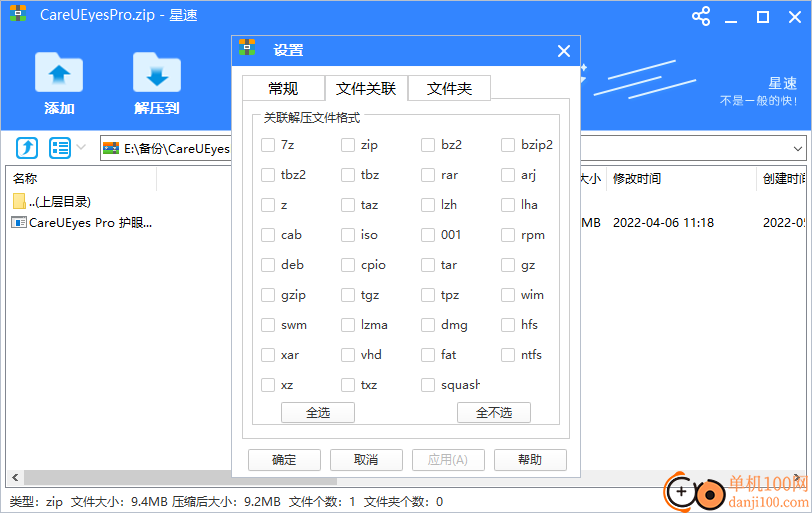This screenshot has height=513, width=812.
Task: Expand the address path dropdown
Action: pyautogui.click(x=798, y=149)
